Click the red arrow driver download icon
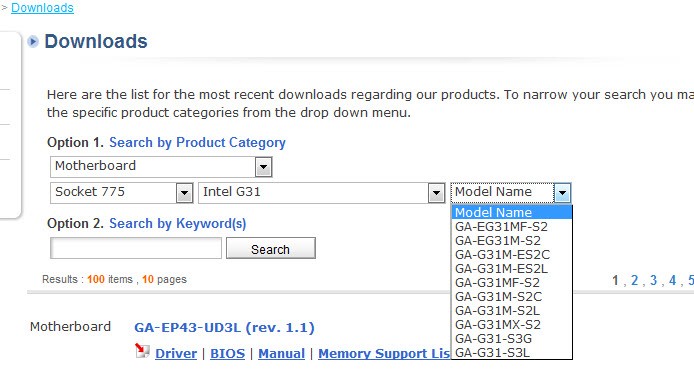This screenshot has width=694, height=384. [x=142, y=350]
